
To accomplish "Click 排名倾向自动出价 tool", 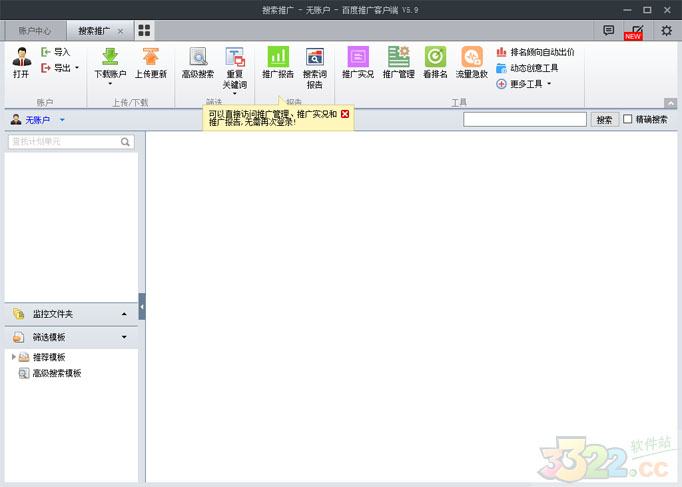I will point(535,52).
